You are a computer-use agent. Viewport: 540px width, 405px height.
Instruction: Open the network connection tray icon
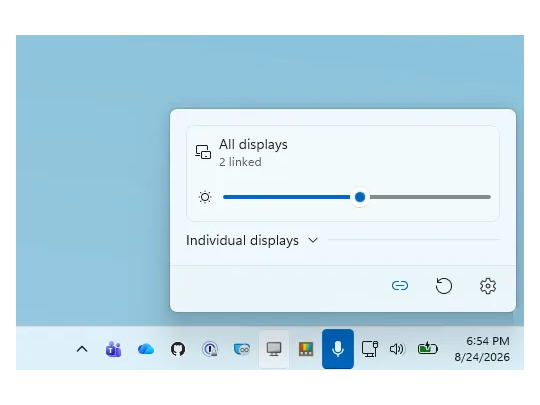370,349
